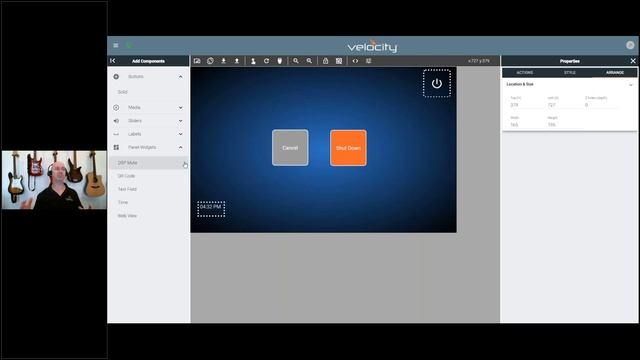Collapse the Panel Widgets section chevron
This screenshot has height=360, width=640.
[x=180, y=147]
